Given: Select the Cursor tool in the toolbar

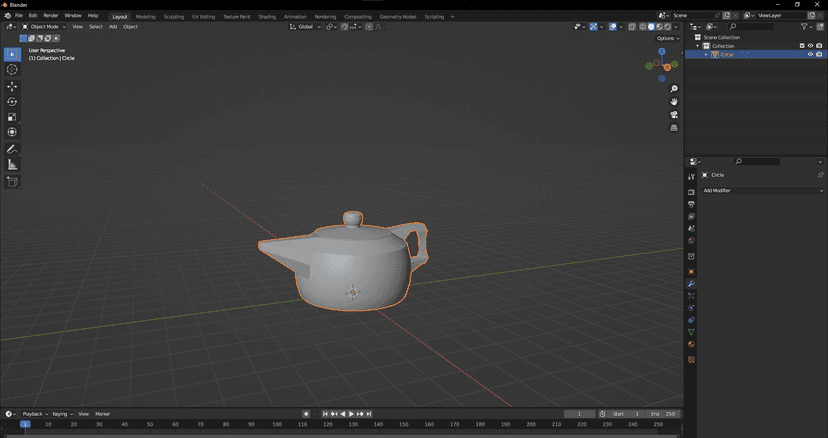Looking at the screenshot, I should click(12, 69).
